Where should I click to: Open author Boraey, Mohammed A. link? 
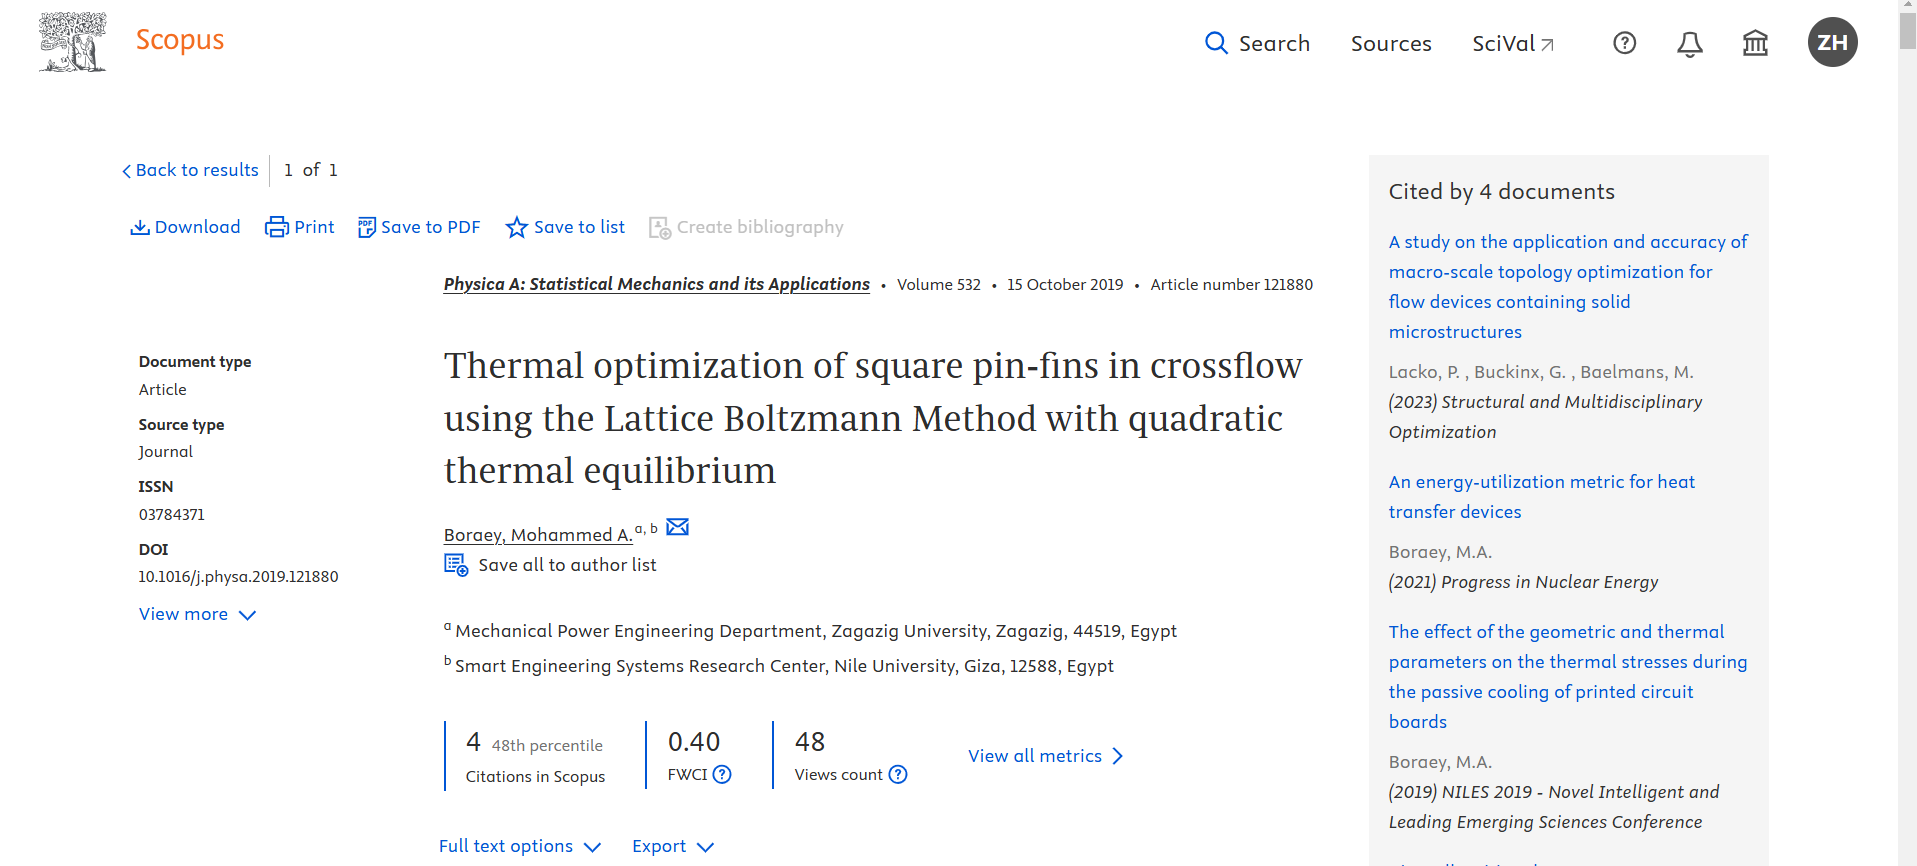538,535
